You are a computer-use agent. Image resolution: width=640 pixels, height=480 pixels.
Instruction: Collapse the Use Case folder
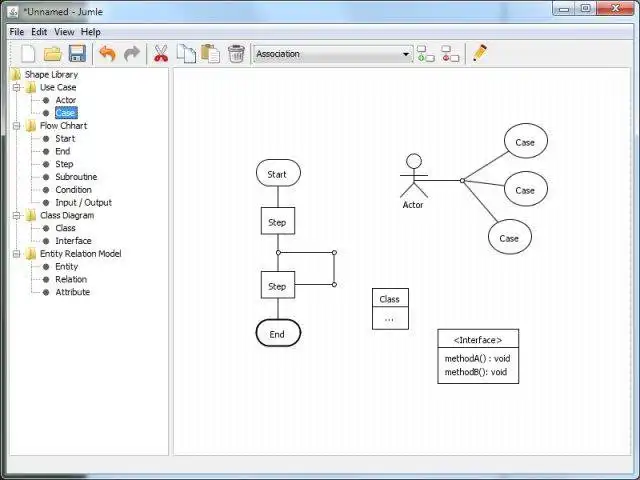[16, 87]
